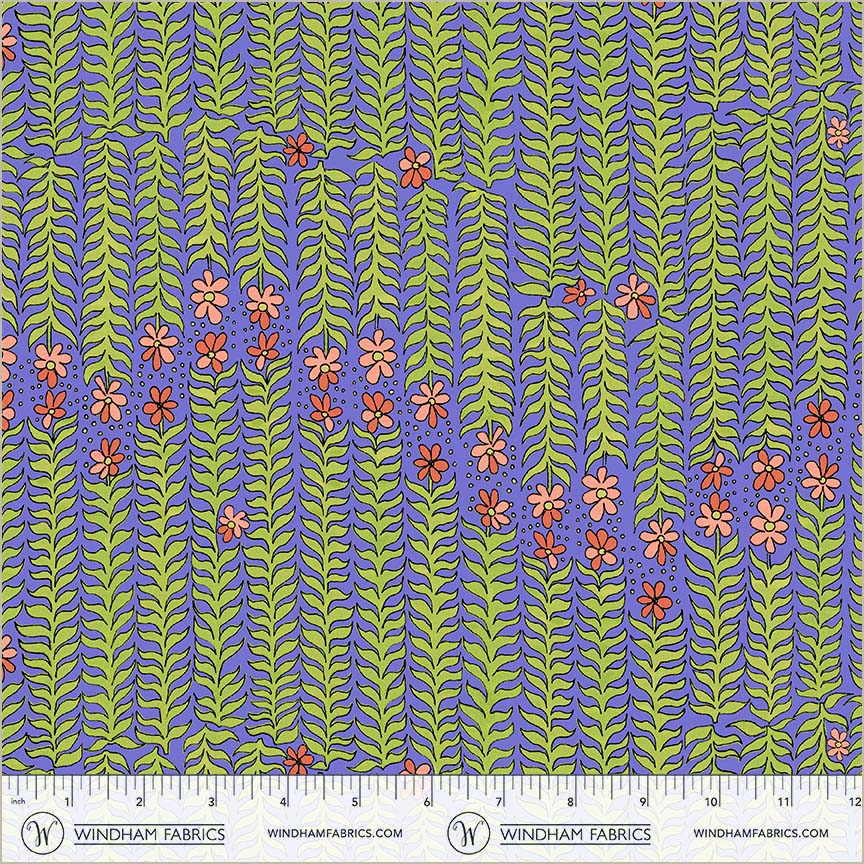Click the number 1 on the ruler

[x=67, y=802]
